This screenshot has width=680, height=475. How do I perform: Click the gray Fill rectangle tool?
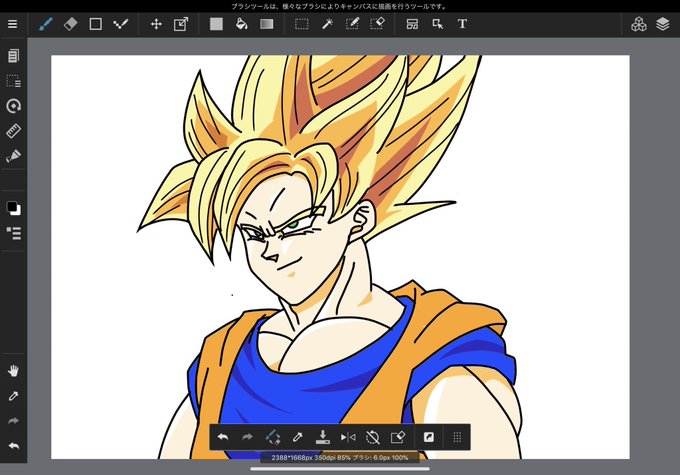tap(216, 24)
